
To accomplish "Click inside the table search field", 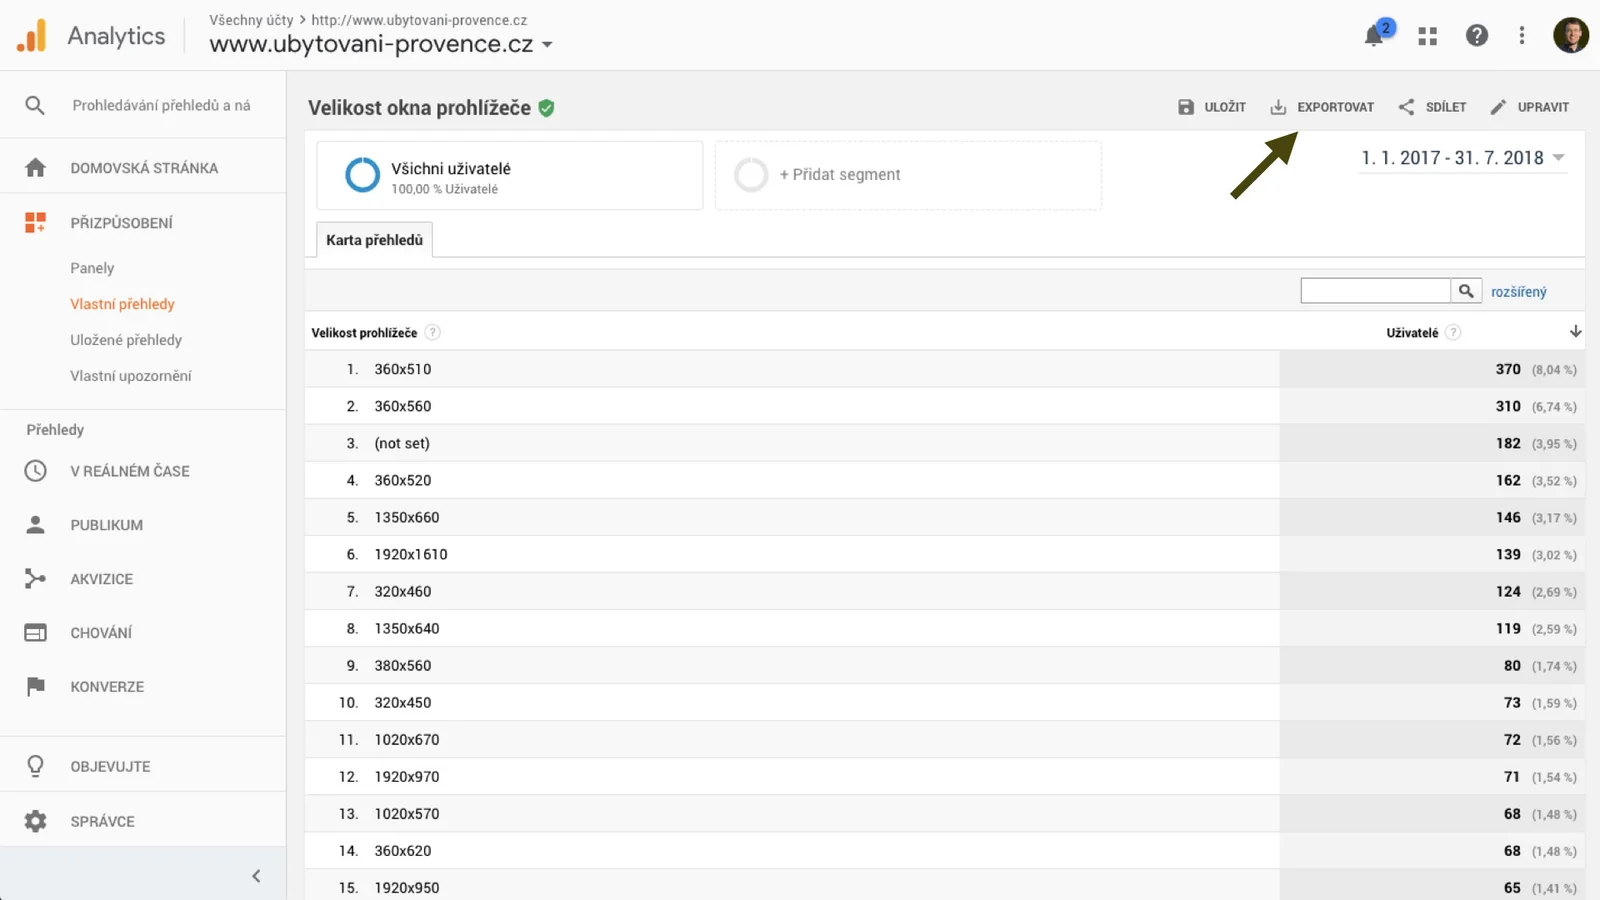I will [x=1375, y=289].
